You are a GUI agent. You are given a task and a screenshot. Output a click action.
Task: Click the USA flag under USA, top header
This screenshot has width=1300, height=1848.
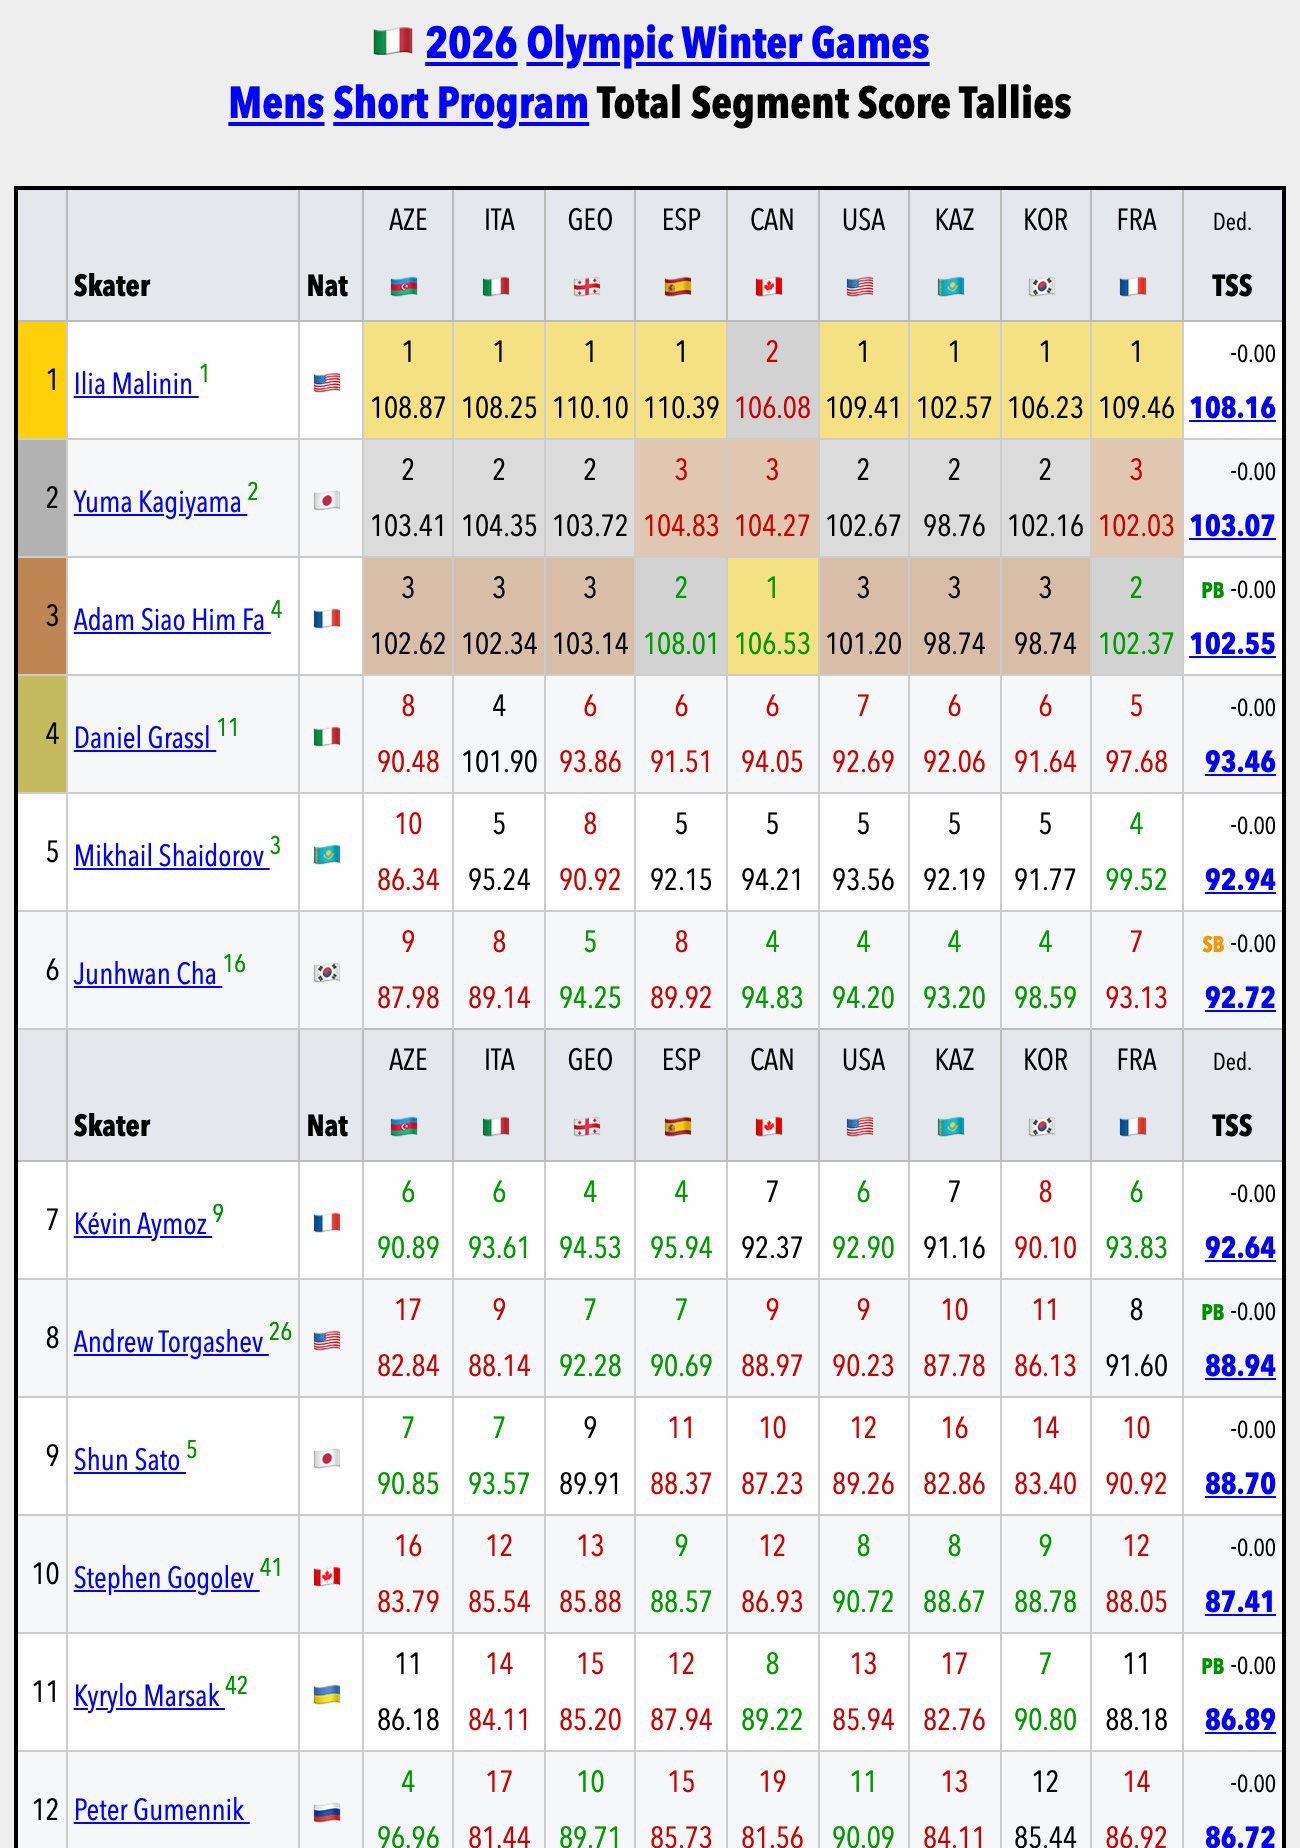[x=860, y=287]
